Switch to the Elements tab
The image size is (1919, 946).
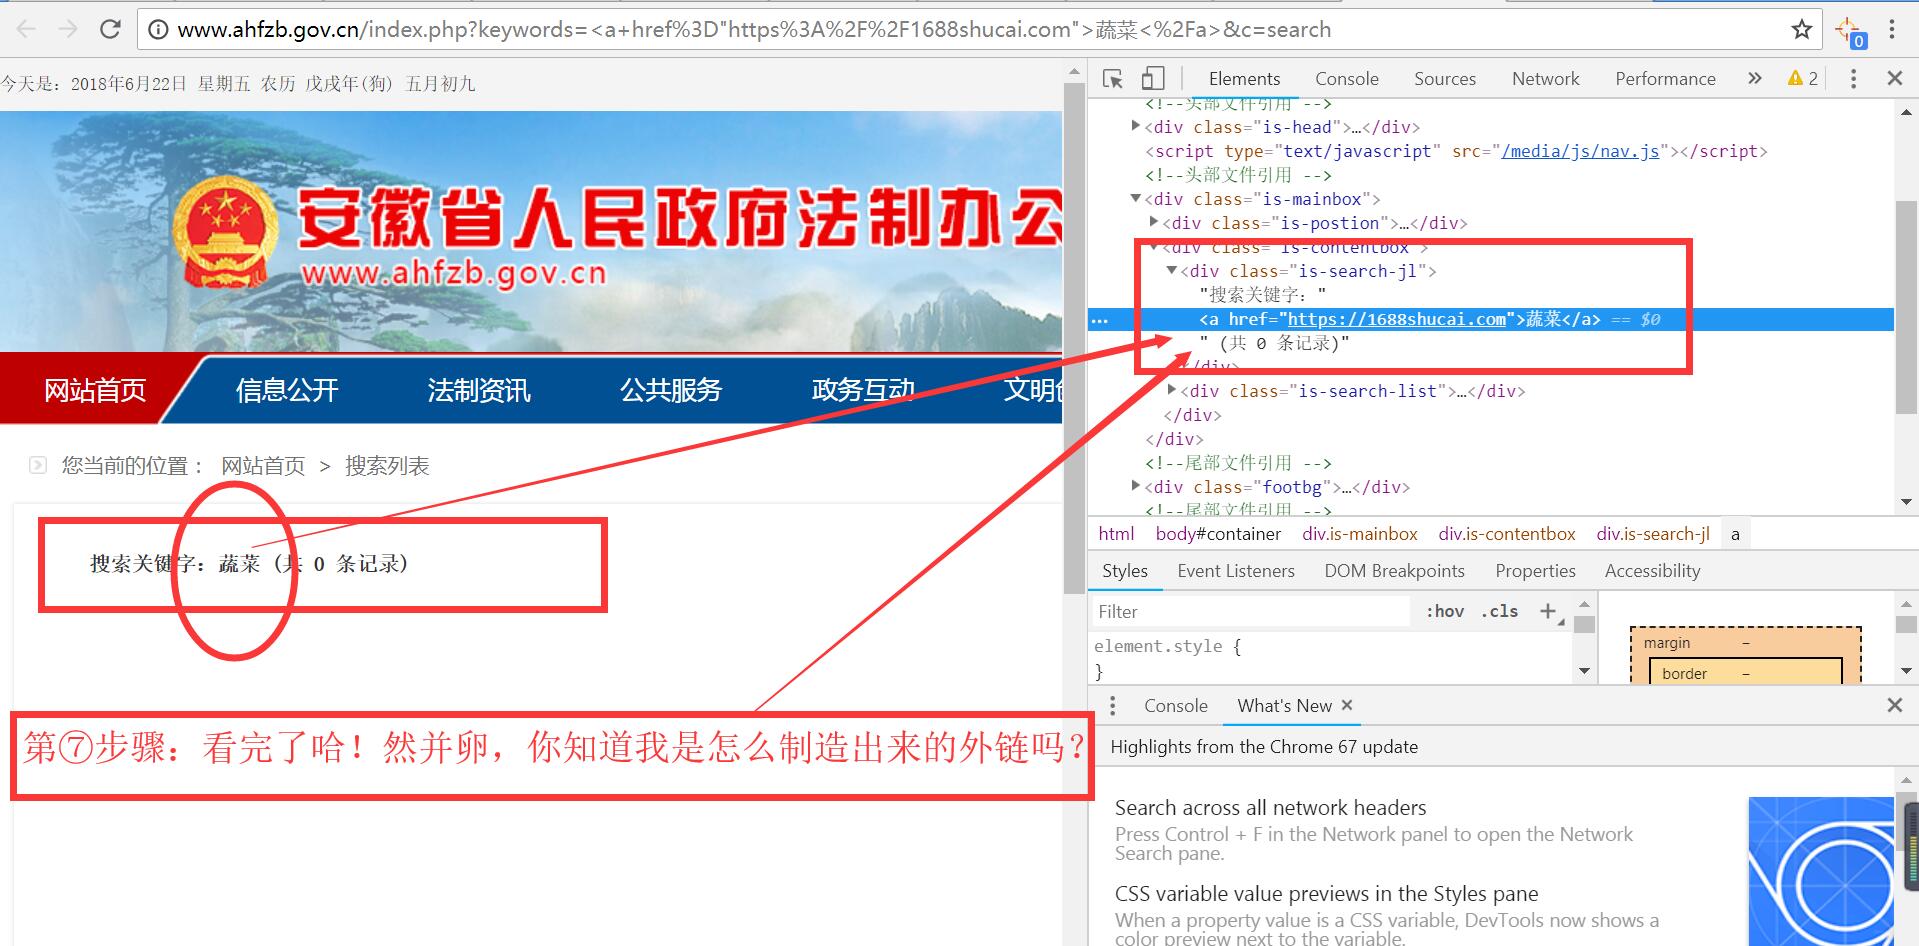[x=1244, y=79]
